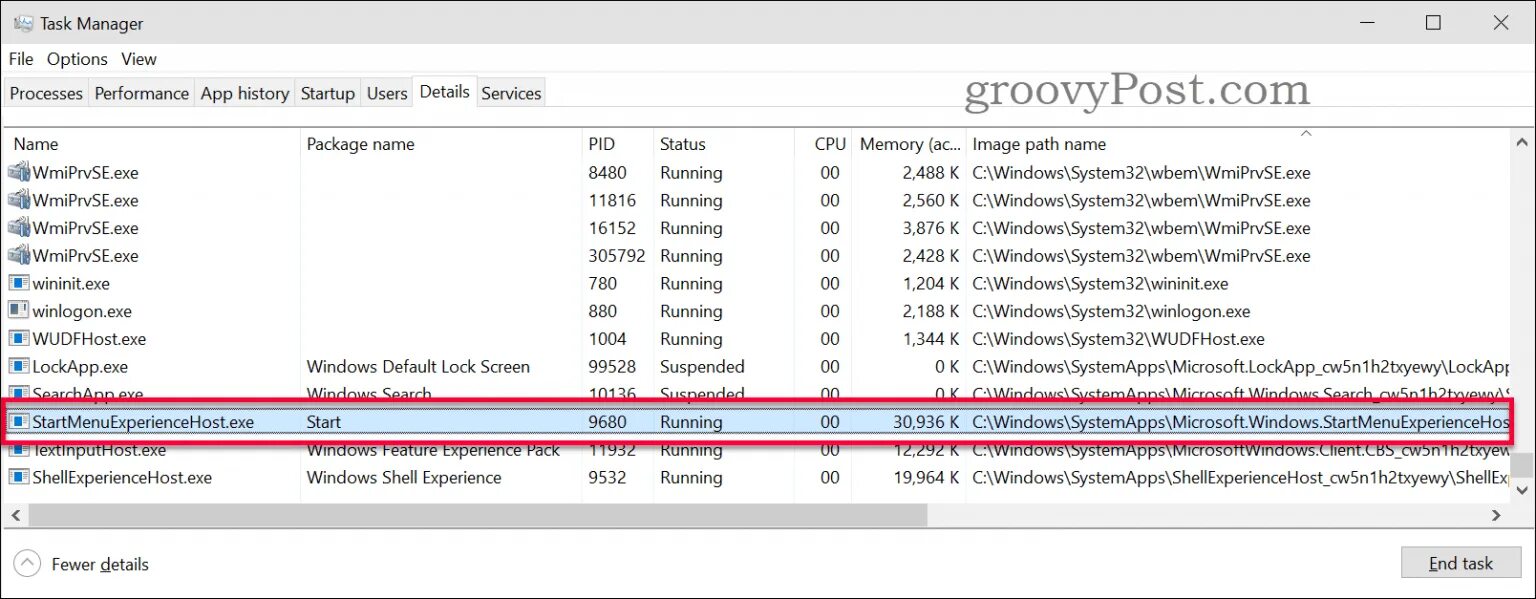Switch to the App history tab
1536x599 pixels.
click(x=245, y=93)
